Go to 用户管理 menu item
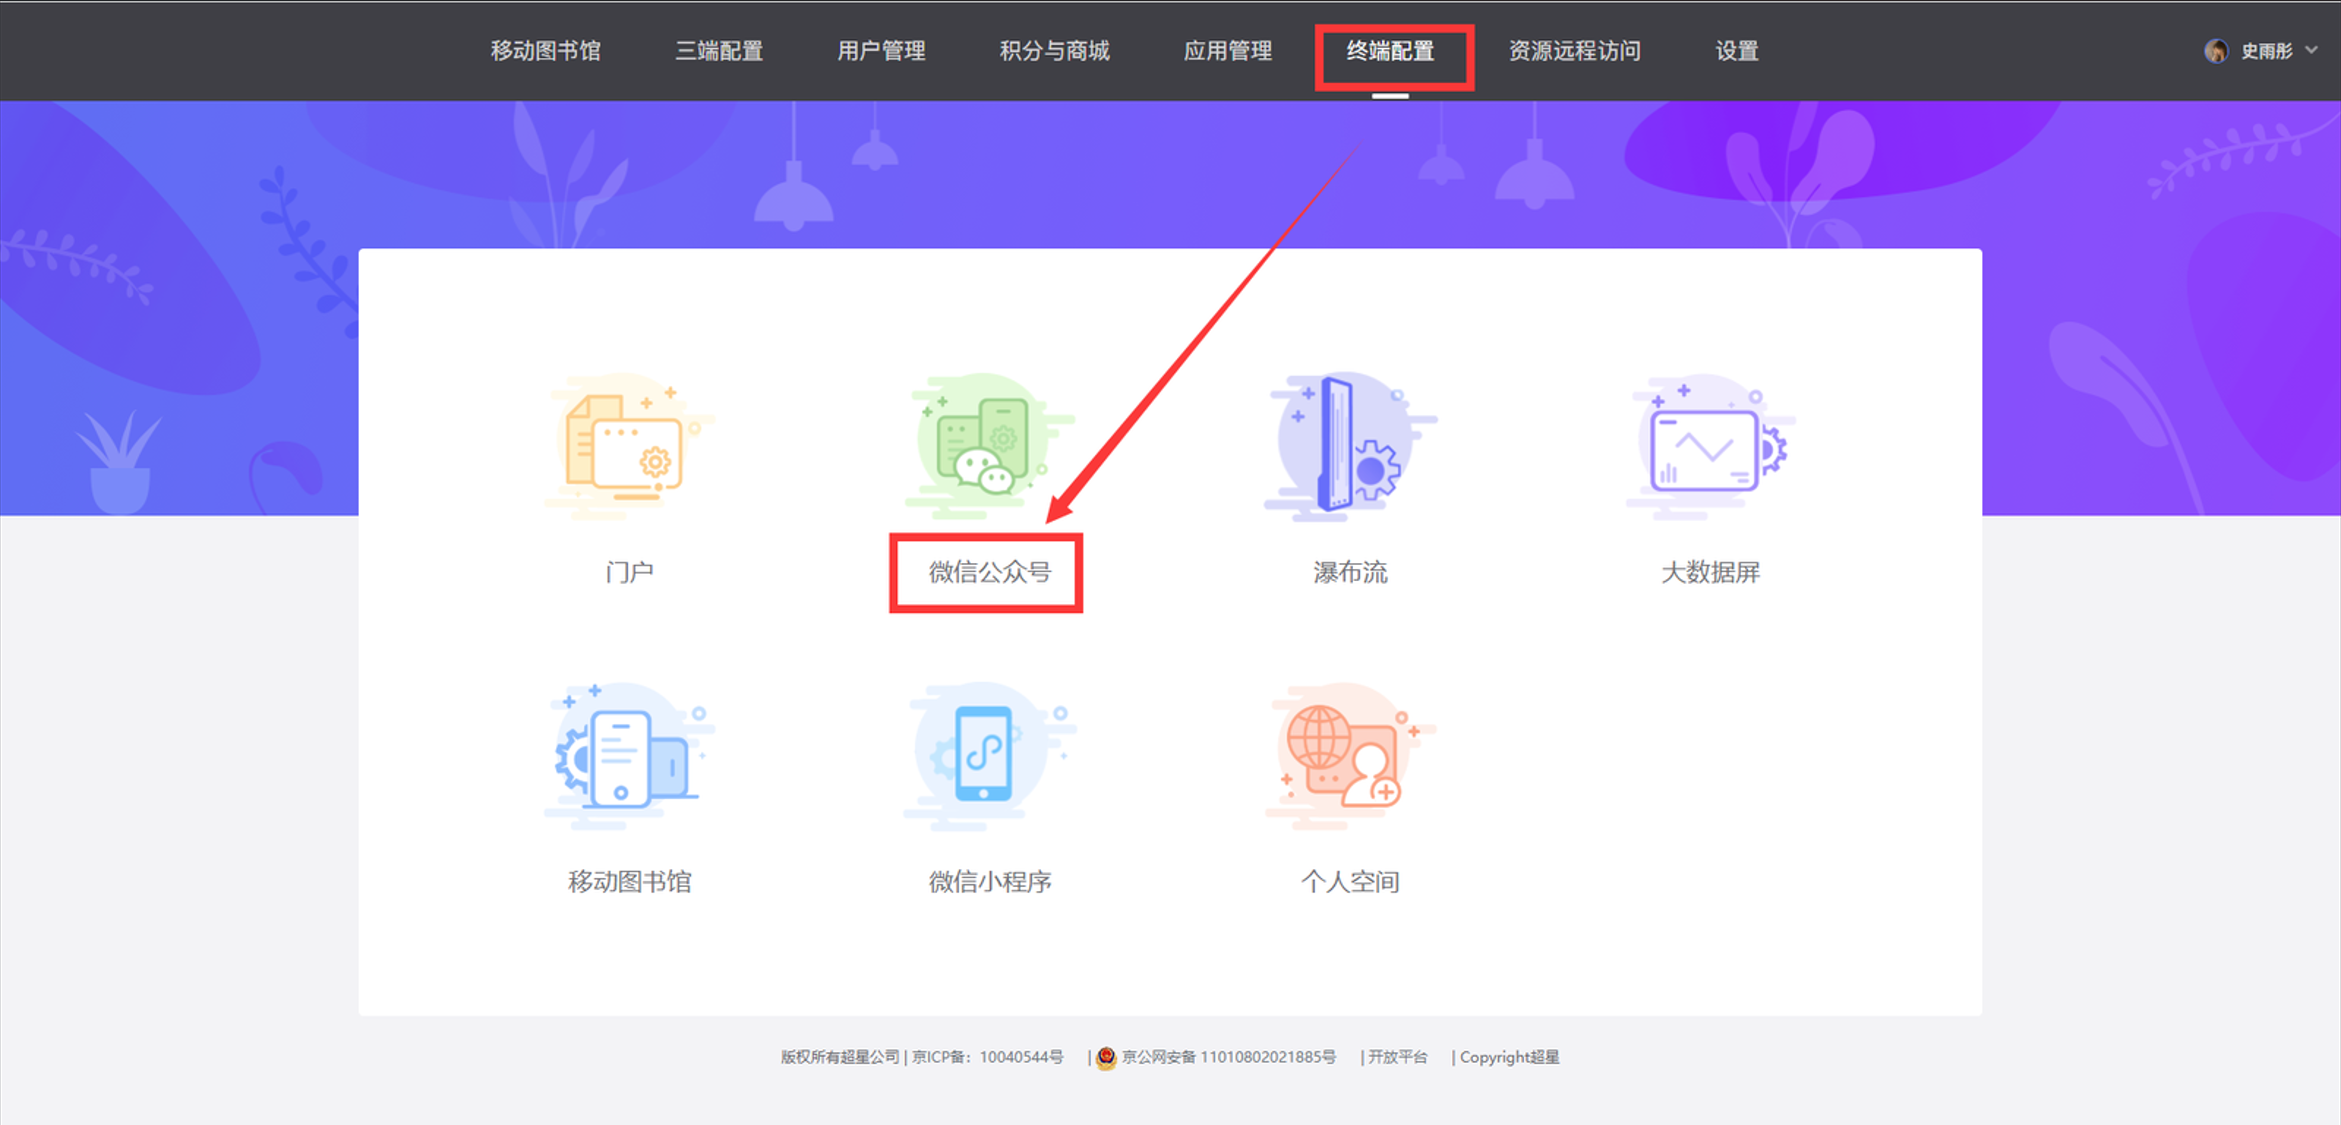 tap(881, 51)
